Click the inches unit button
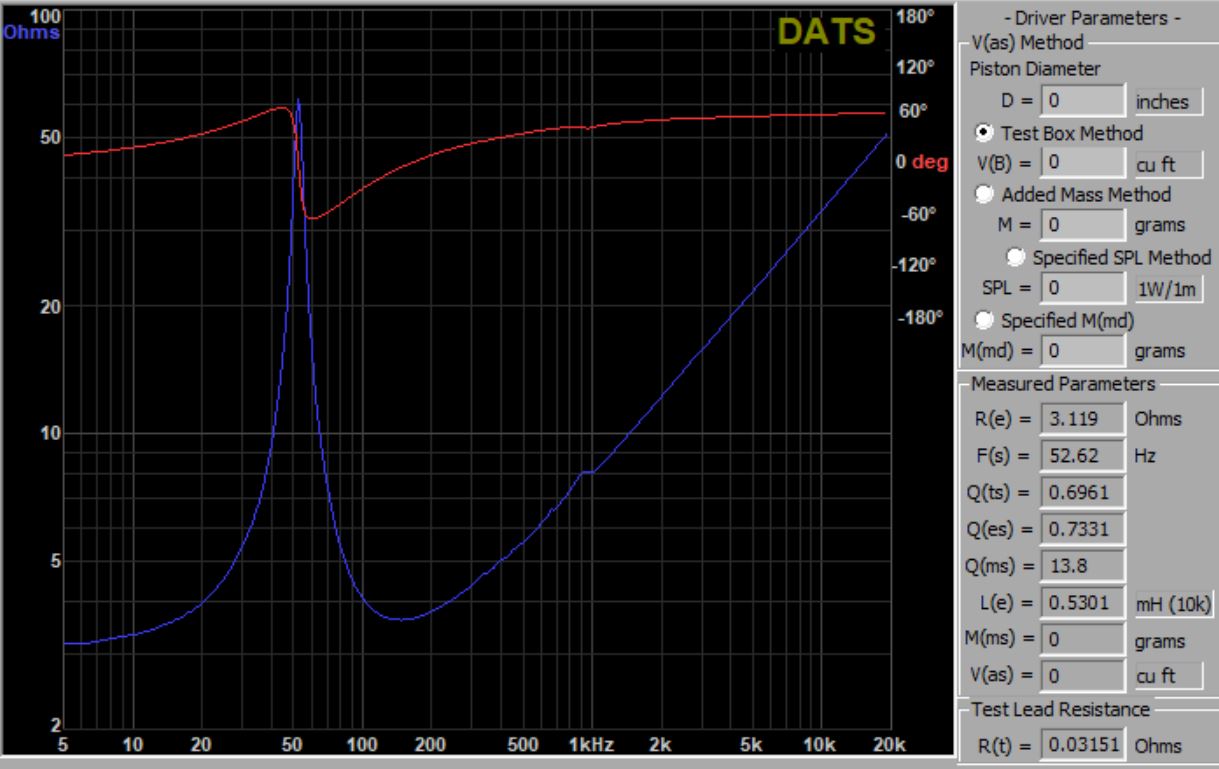Viewport: 1219px width, 769px height. (x=1168, y=101)
